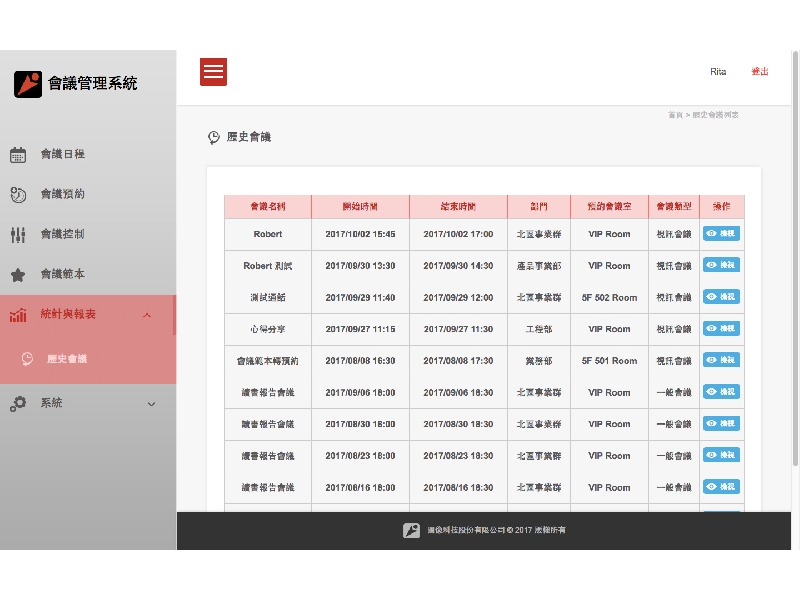Viewport: 800px width, 600px height.
Task: Click the 會議控制 sliders icon
Action: point(18,234)
